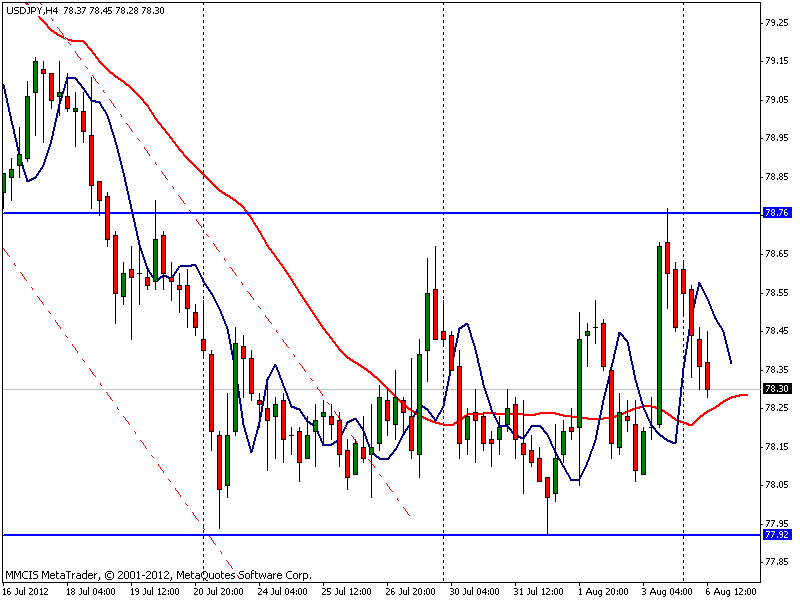Click the vertical dashed line near 30 Jul
800x600 pixels.
[x=443, y=292]
